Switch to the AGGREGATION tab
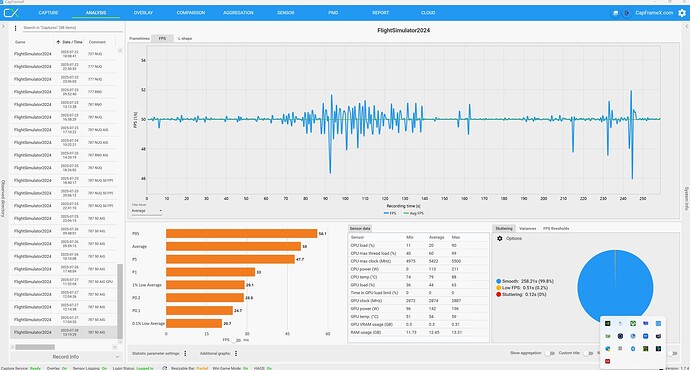690x370 pixels. pyautogui.click(x=238, y=13)
